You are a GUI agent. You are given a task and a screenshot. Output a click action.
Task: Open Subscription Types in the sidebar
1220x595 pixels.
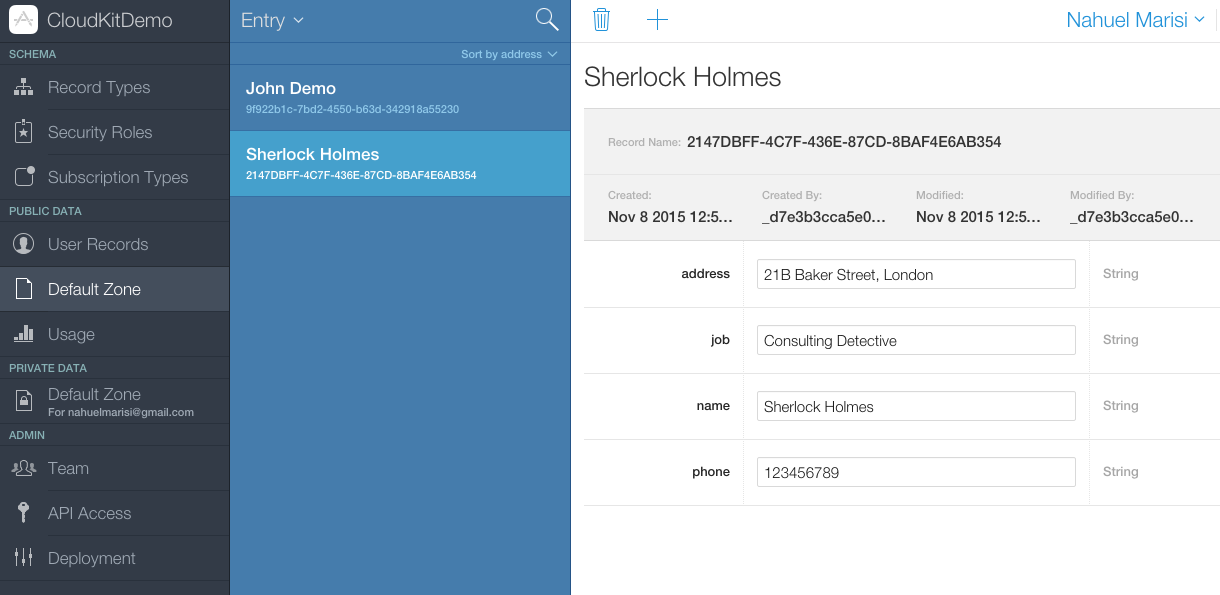coord(114,177)
